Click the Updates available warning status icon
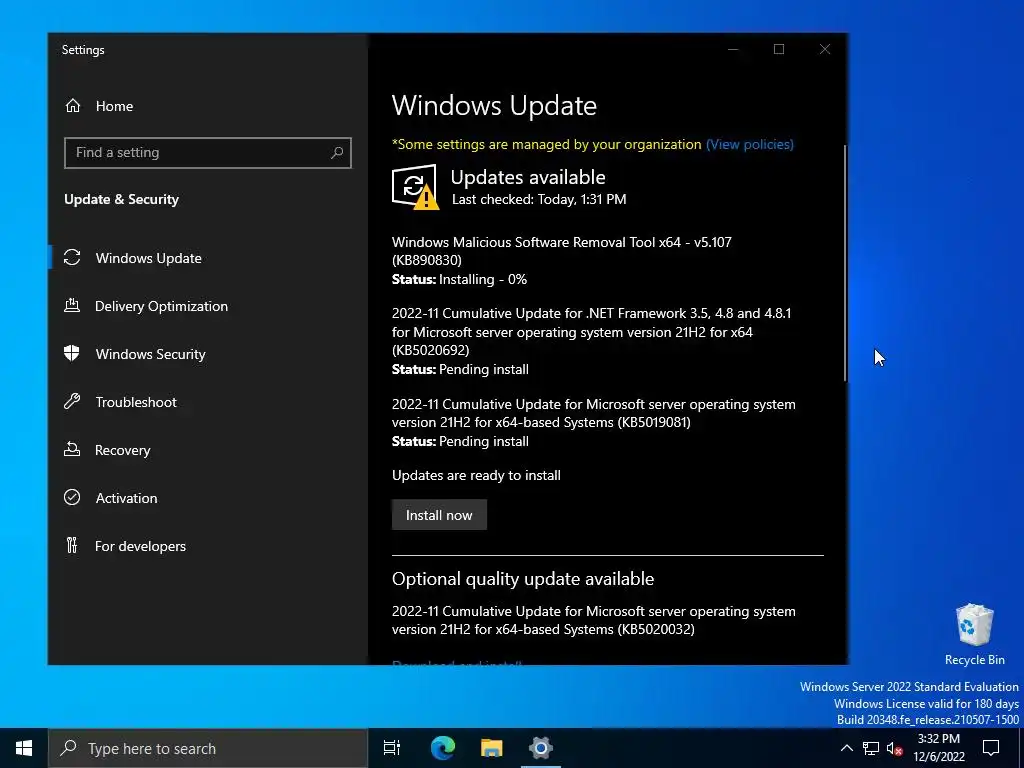 (415, 187)
